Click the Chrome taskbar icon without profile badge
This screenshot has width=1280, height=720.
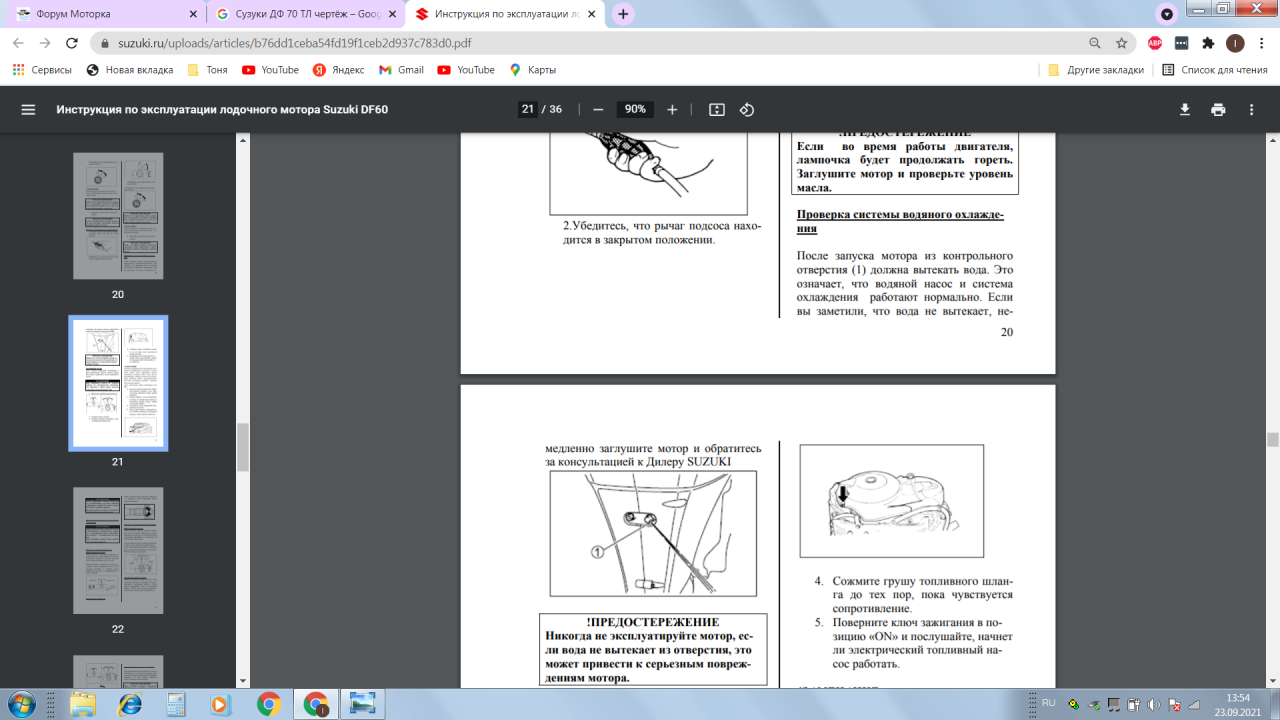[x=268, y=703]
